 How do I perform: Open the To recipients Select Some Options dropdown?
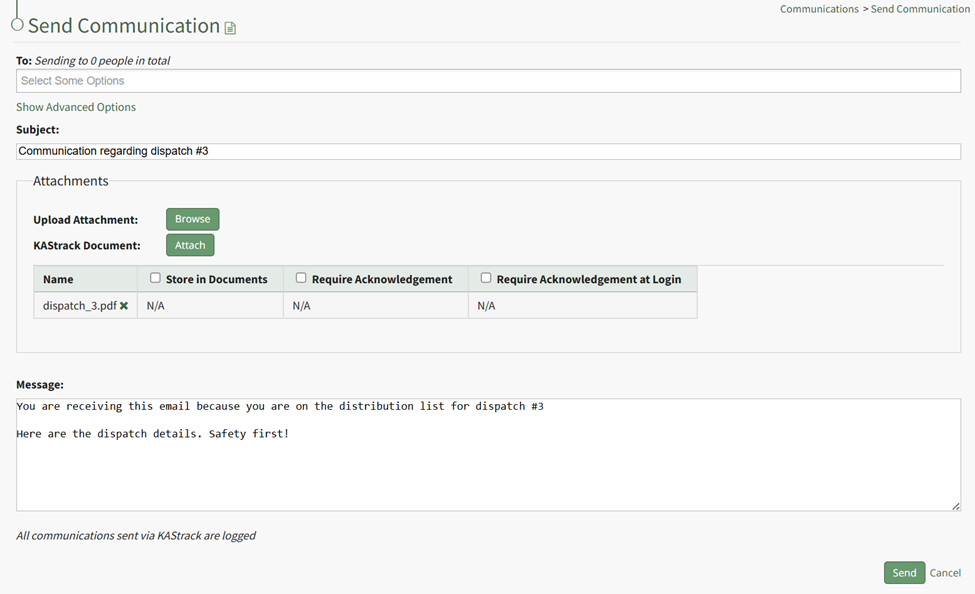point(488,81)
